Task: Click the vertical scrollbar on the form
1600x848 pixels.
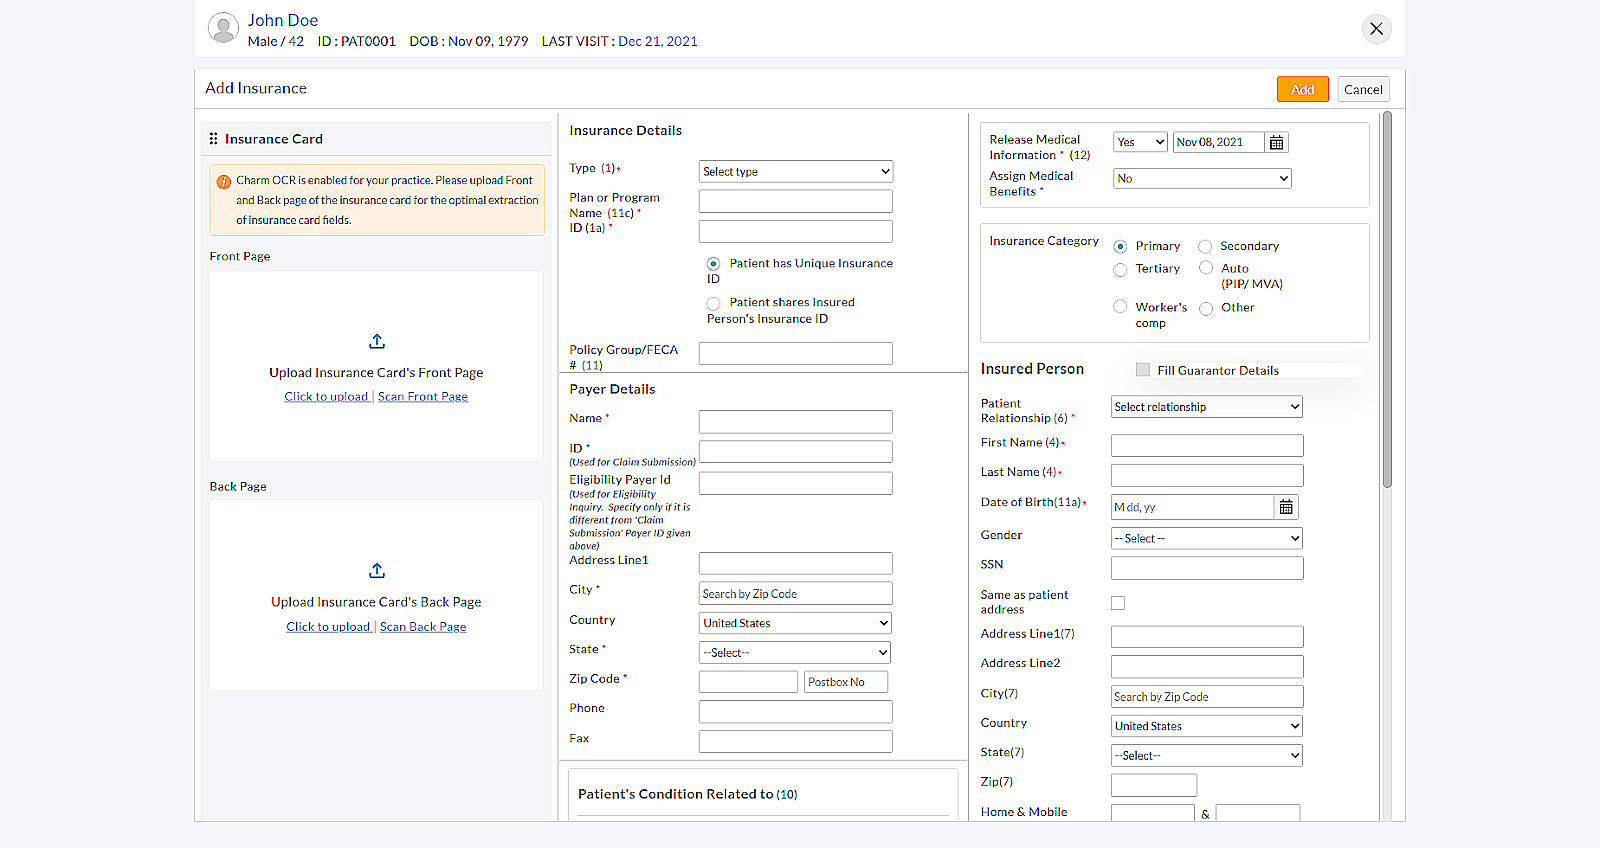Action: point(1387,300)
